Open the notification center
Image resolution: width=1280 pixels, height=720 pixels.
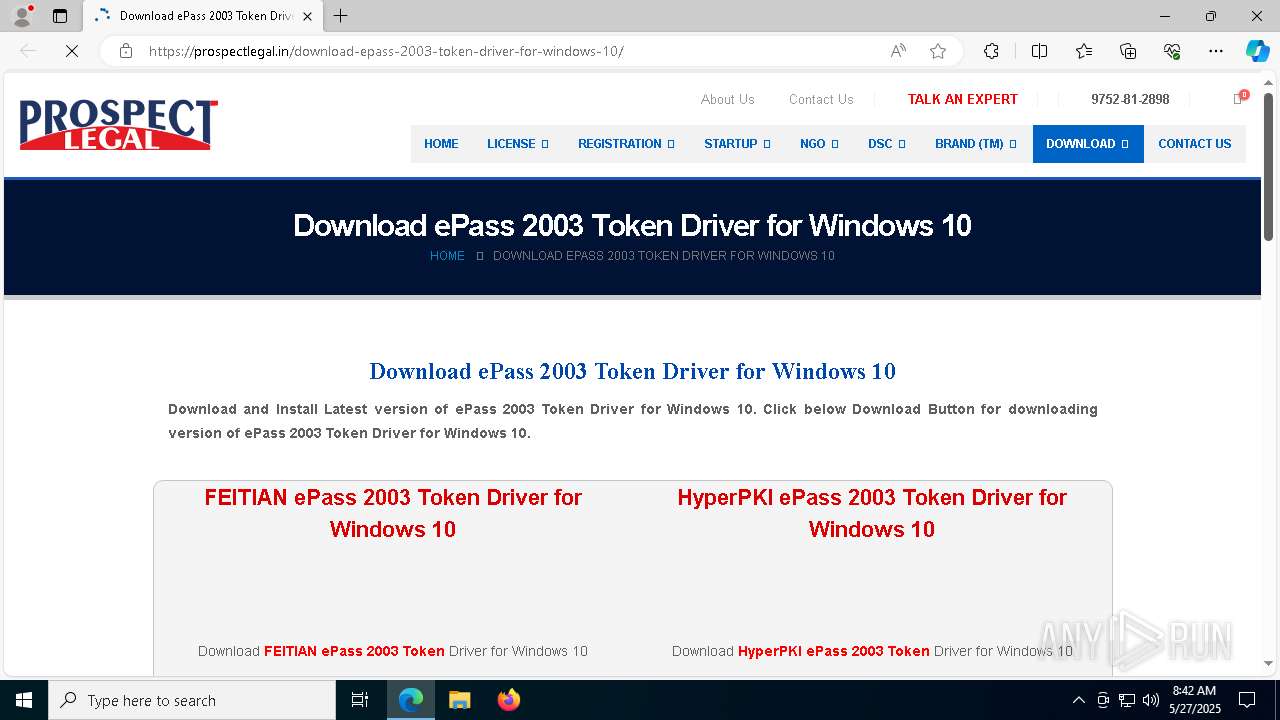1247,700
